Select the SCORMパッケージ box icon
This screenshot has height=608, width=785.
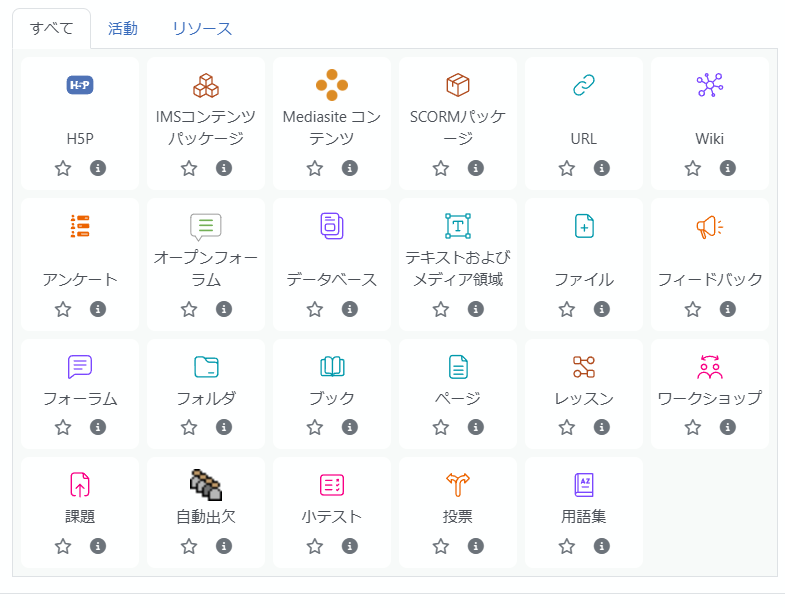[458, 85]
